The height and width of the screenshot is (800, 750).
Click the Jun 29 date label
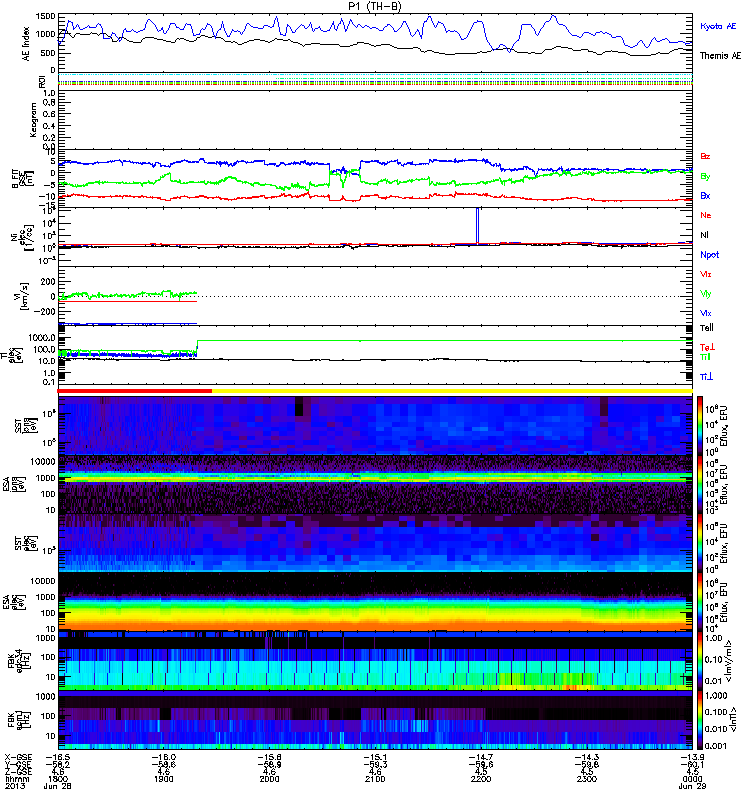(x=692, y=786)
